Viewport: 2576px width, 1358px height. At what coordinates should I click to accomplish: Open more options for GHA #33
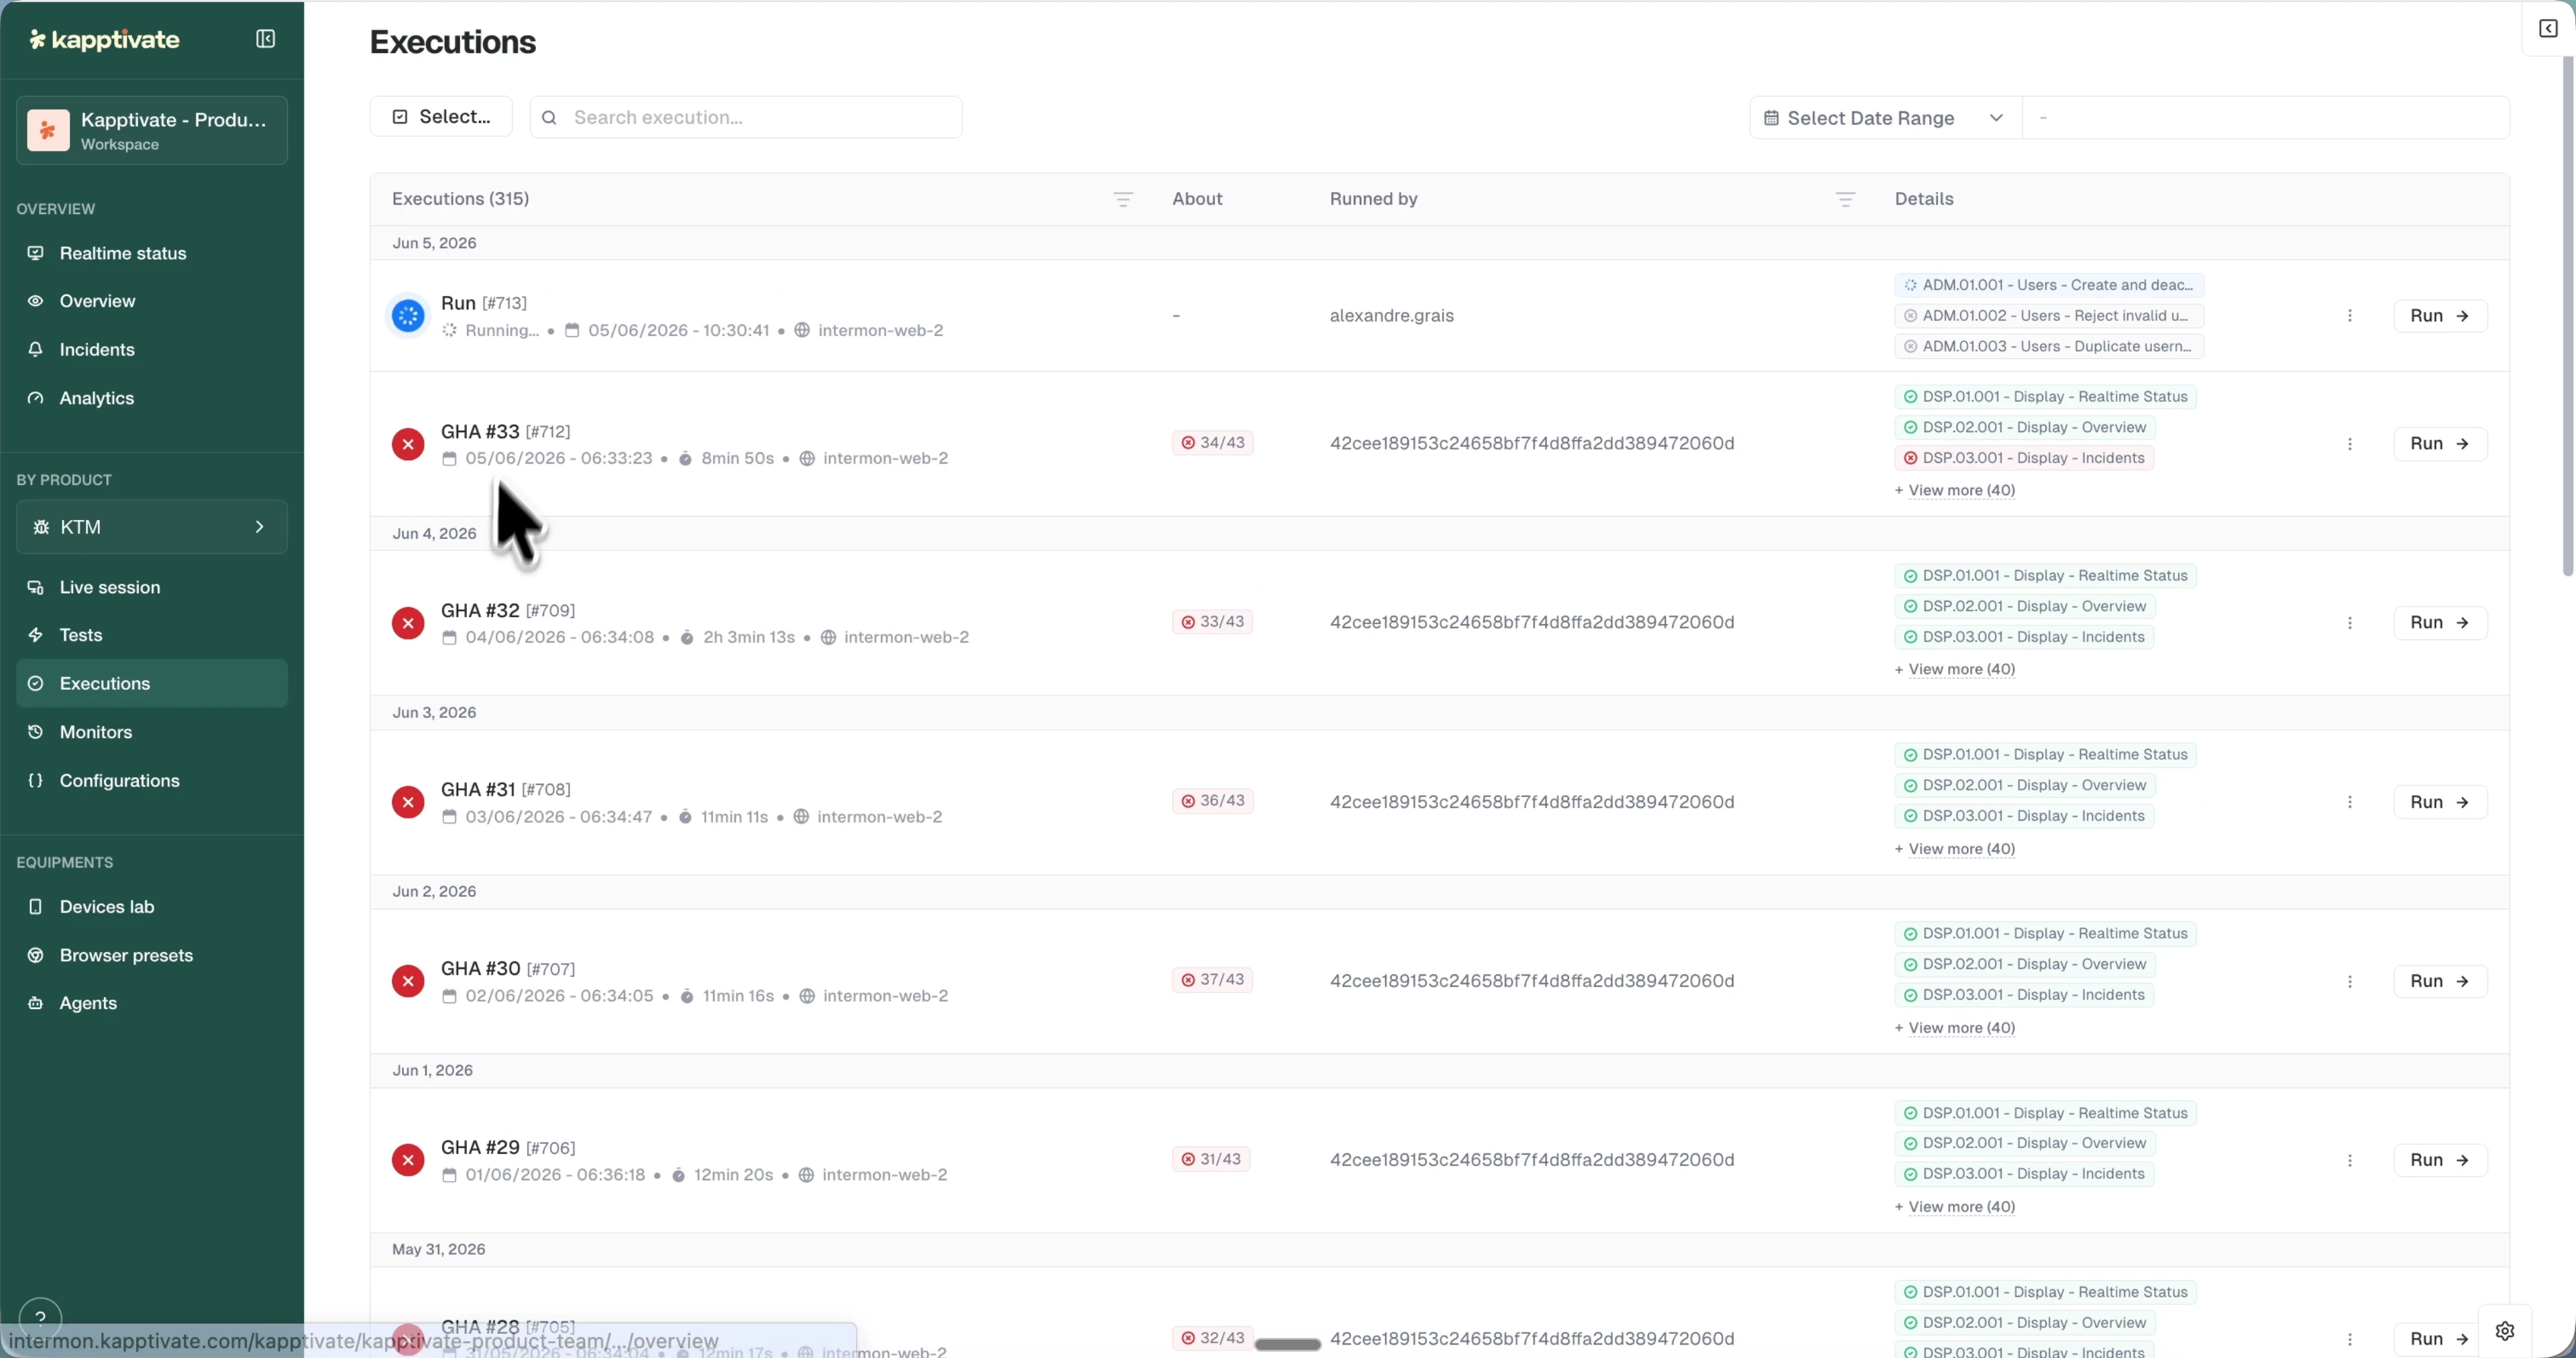pos(2350,444)
